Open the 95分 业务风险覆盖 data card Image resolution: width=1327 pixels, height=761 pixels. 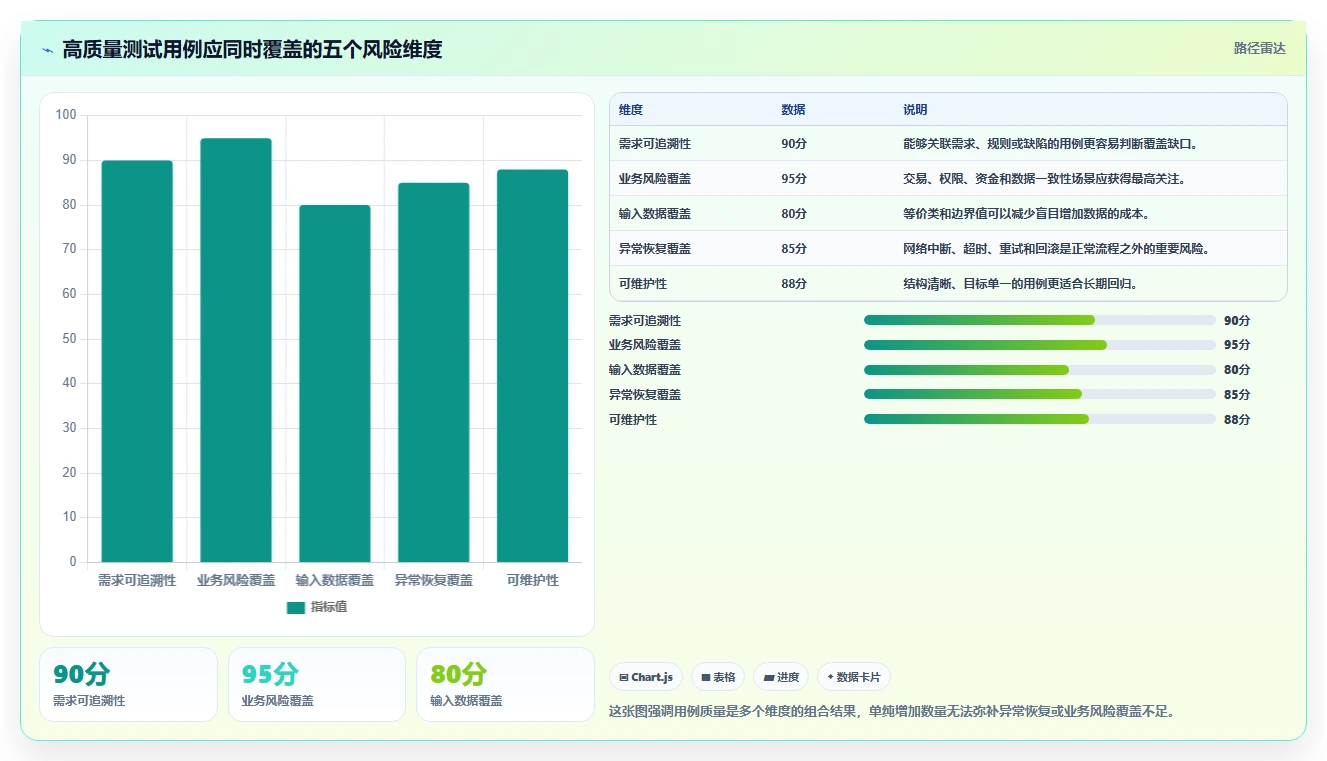pos(317,684)
